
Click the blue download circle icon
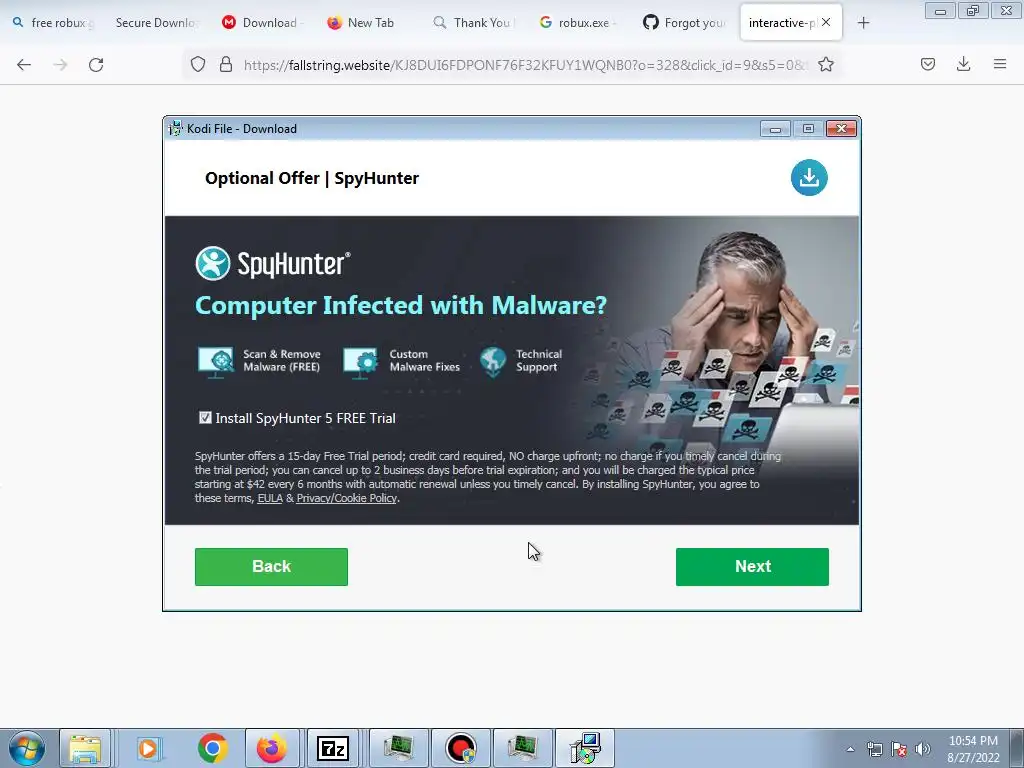(809, 178)
